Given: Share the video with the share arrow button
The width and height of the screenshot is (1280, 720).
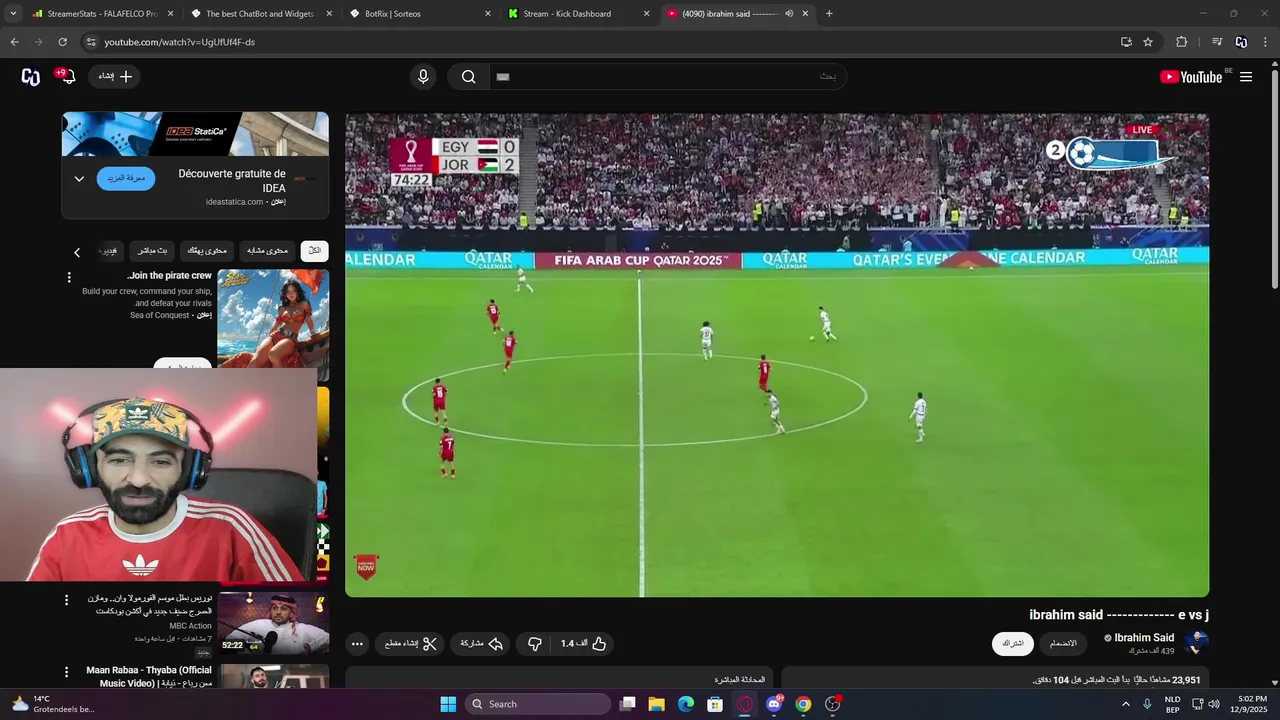Looking at the screenshot, I should tap(481, 644).
